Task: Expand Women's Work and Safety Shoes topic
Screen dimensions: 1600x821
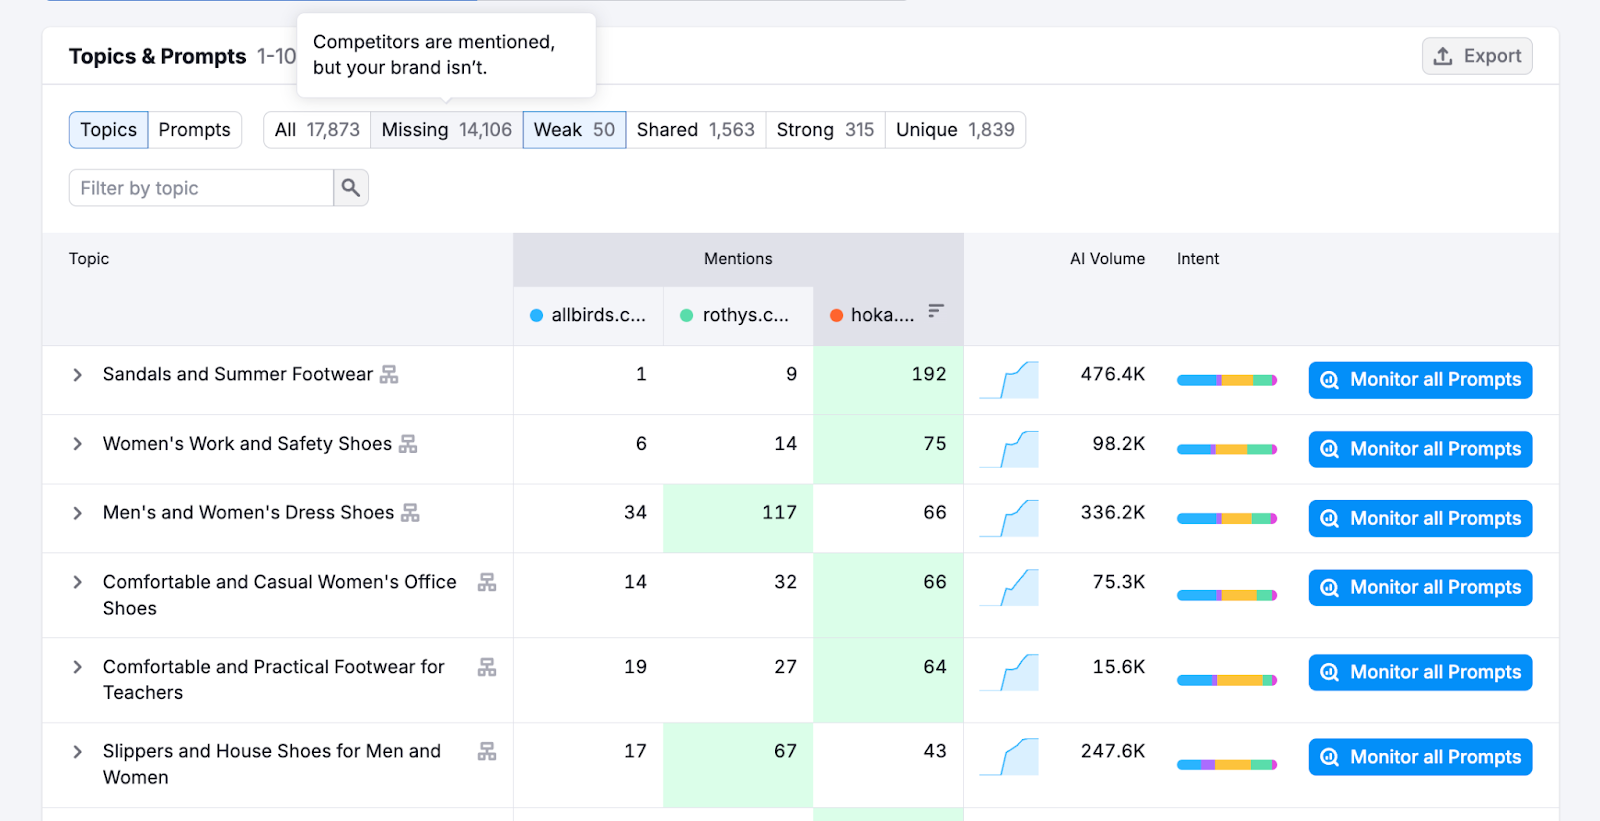Action: click(77, 444)
